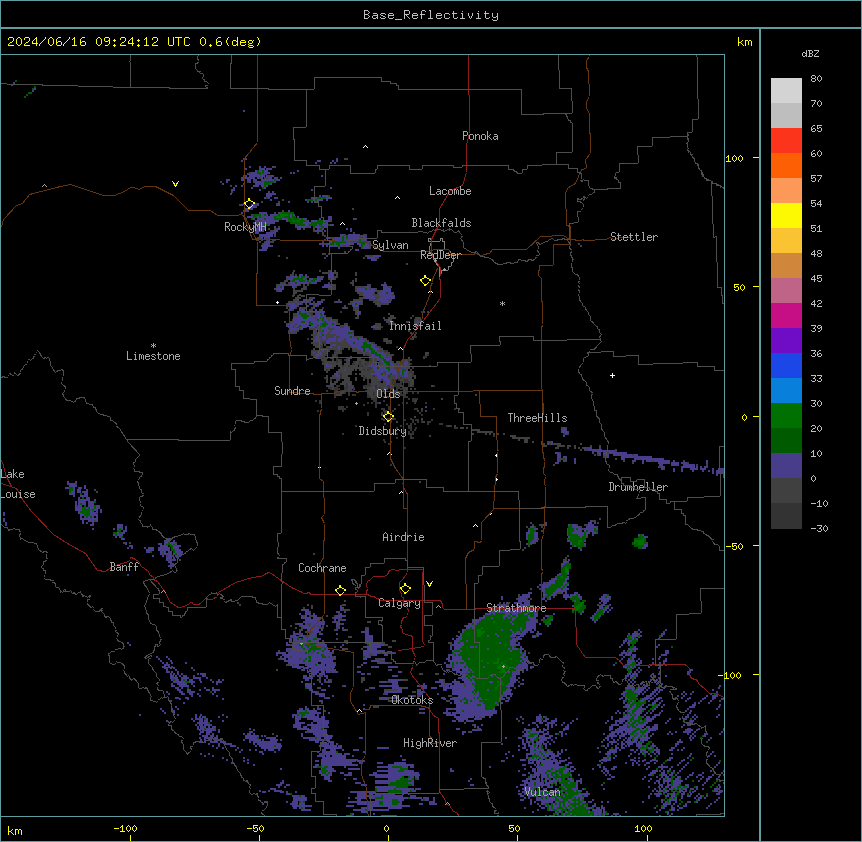Select the Lake Louise label
Viewport: 862px width, 842px height.
(x=18, y=484)
